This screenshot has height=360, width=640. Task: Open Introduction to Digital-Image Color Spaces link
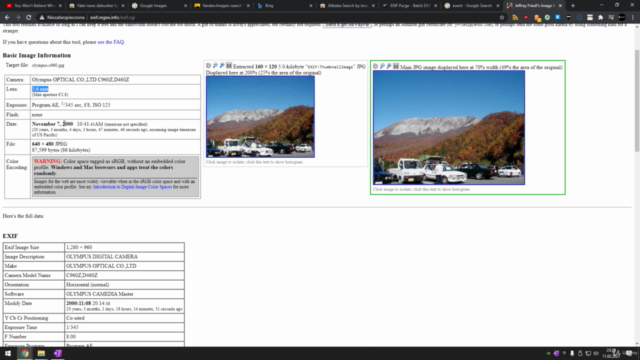pyautogui.click(x=132, y=187)
